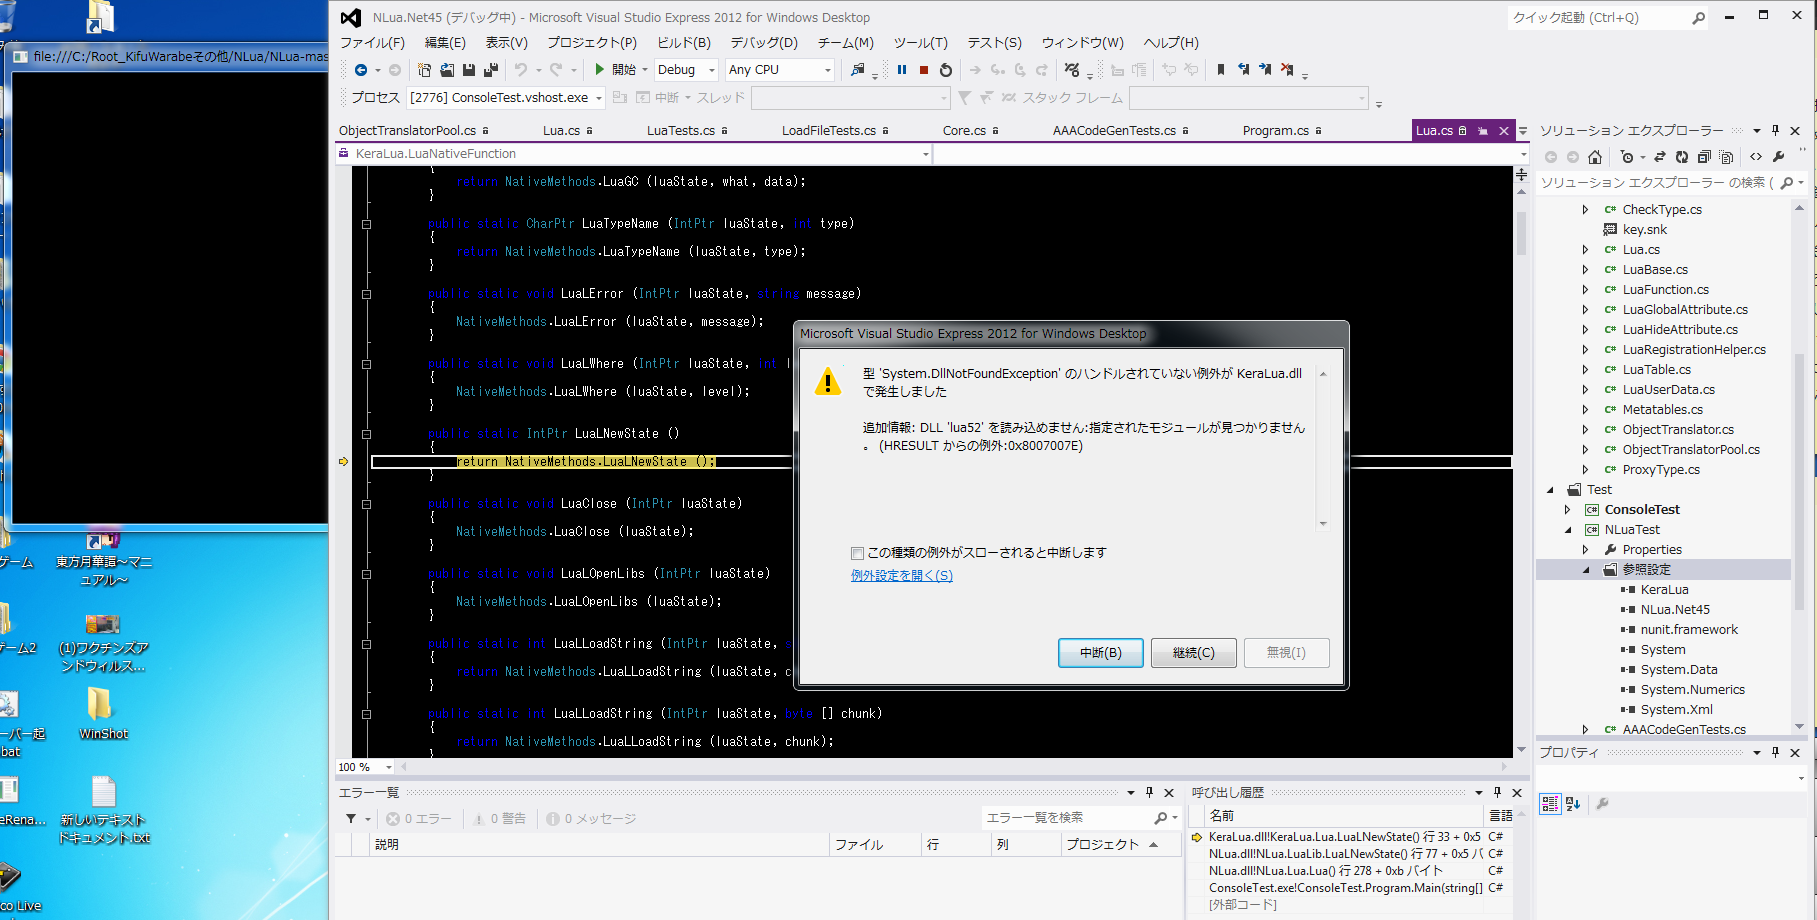
Task: Check the break when exception thrown checkbox
Action: pyautogui.click(x=857, y=553)
